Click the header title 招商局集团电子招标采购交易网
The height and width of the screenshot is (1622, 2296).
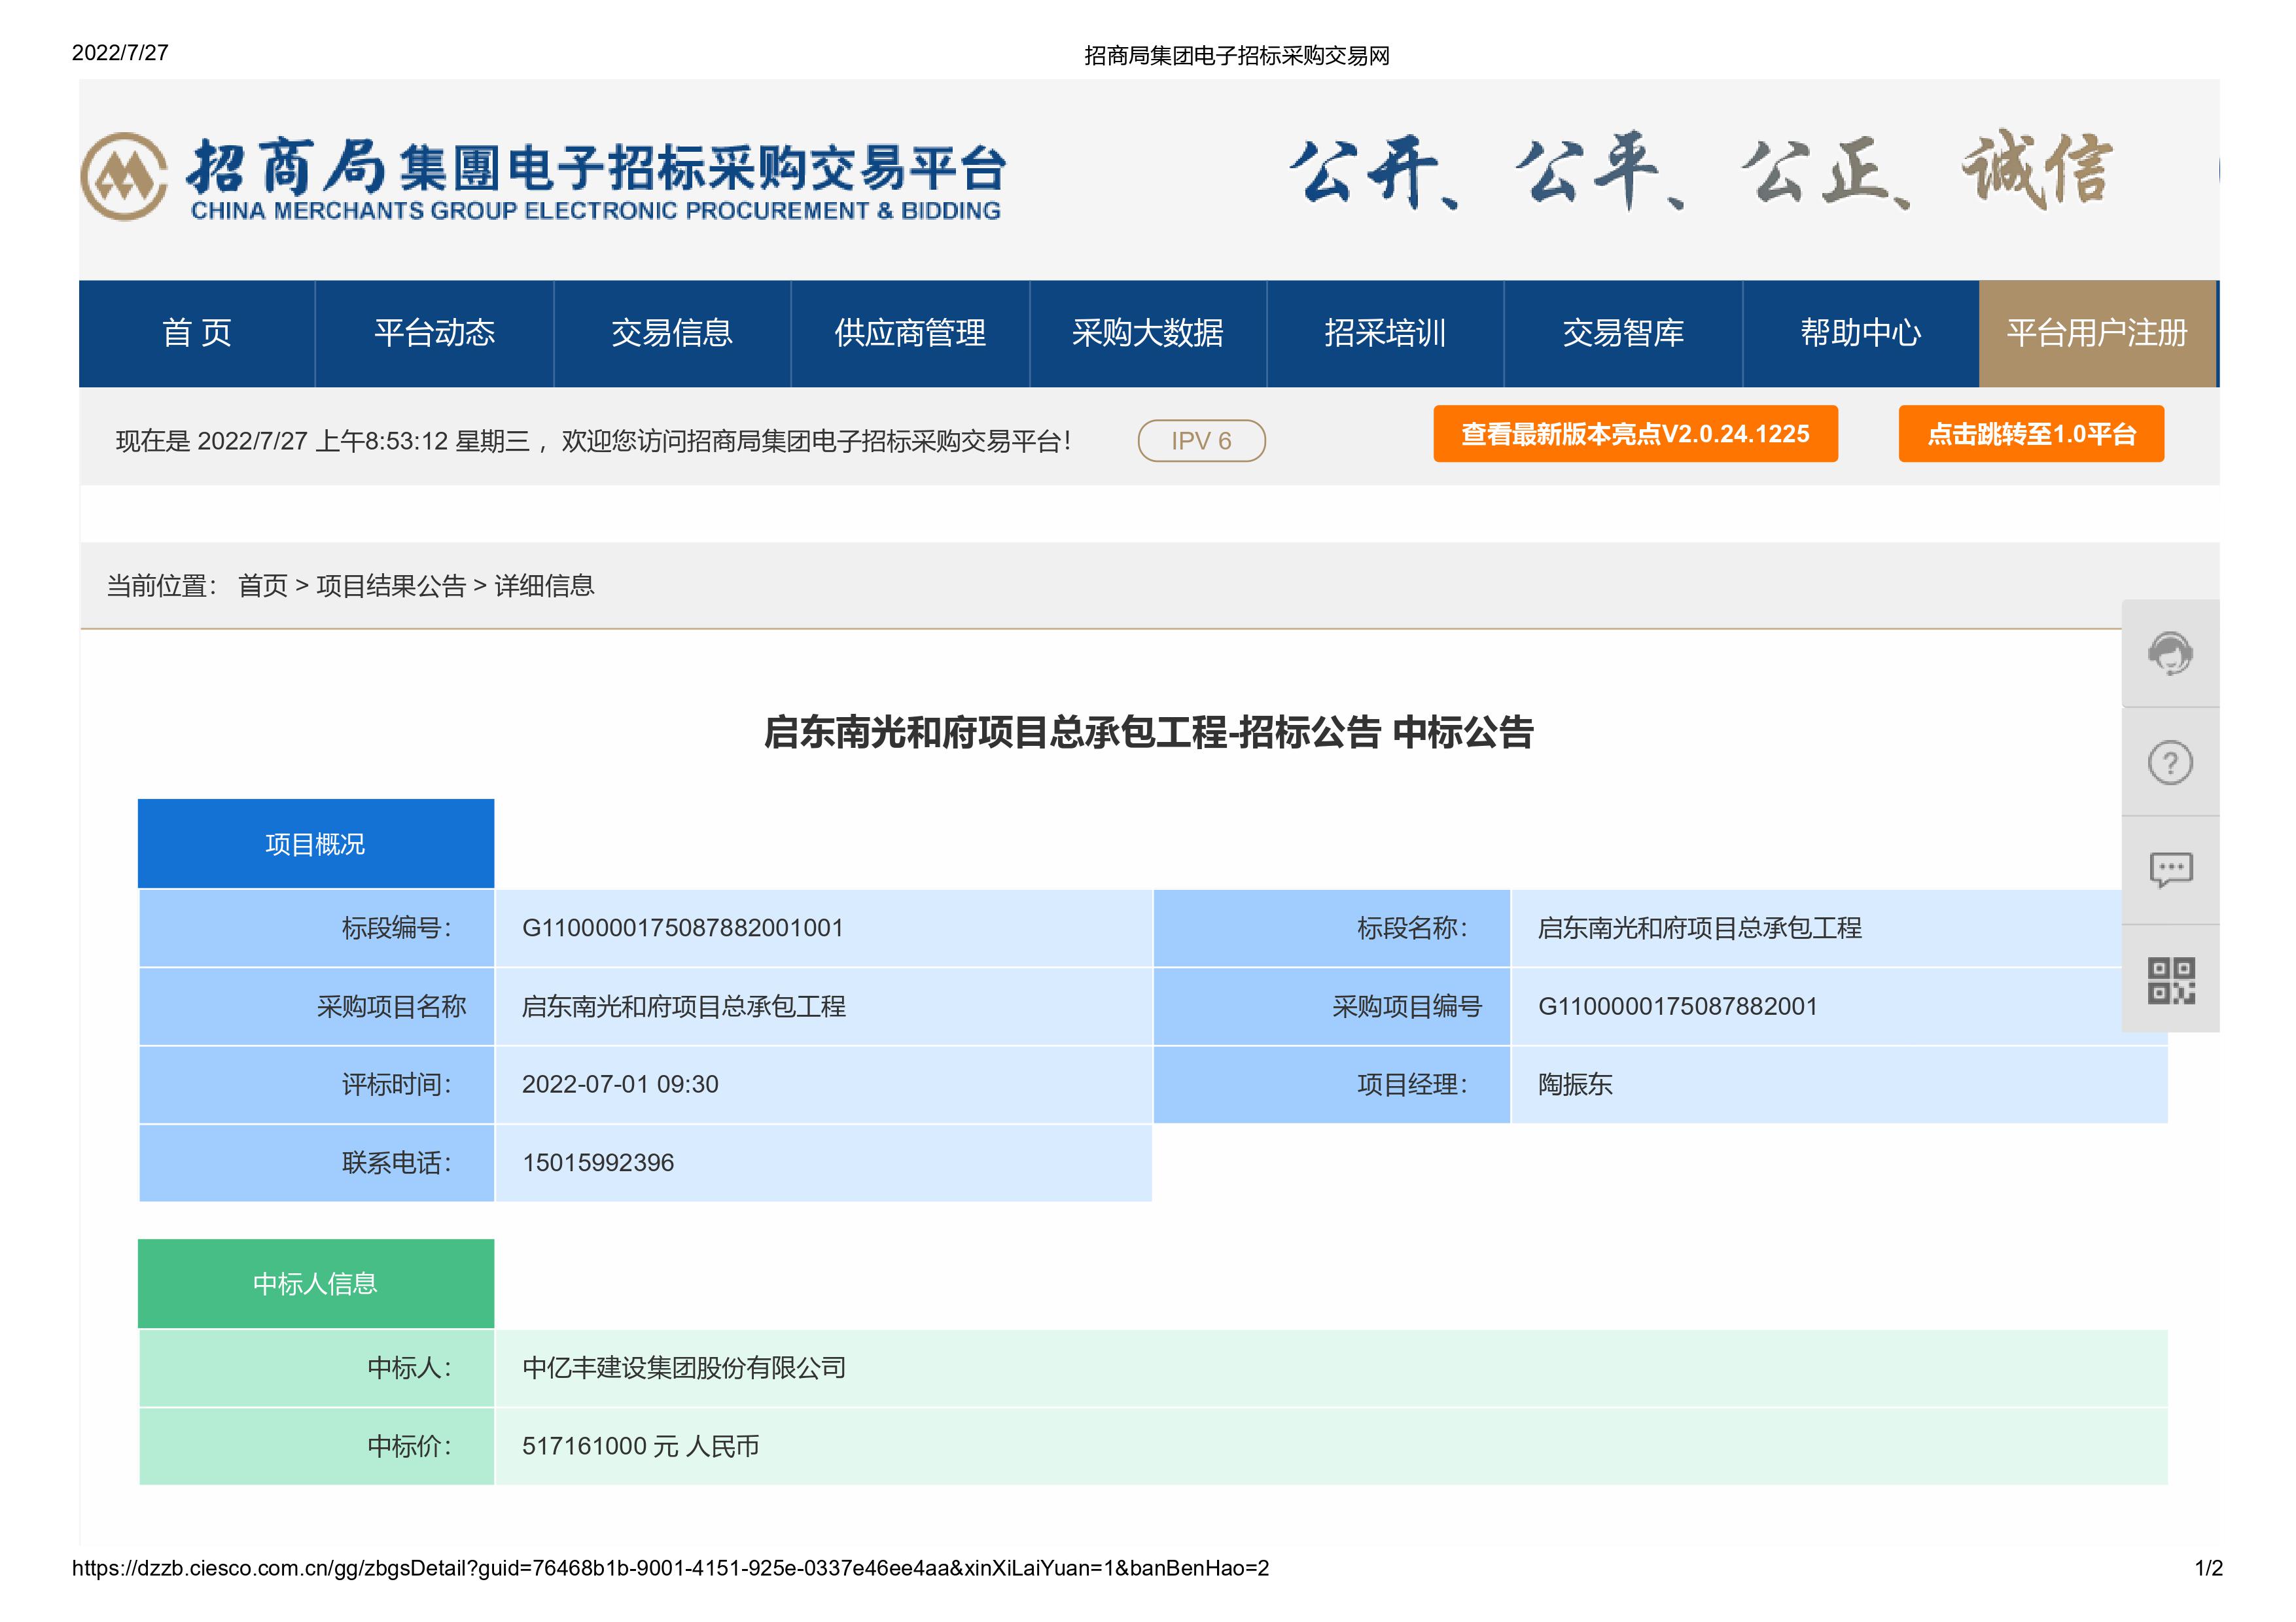click(x=1237, y=56)
